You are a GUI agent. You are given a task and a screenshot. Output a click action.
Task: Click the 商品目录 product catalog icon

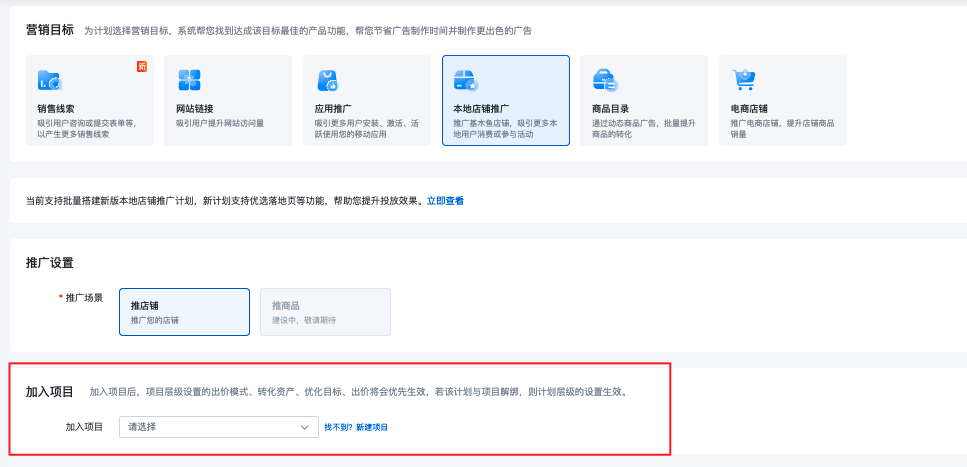(604, 80)
